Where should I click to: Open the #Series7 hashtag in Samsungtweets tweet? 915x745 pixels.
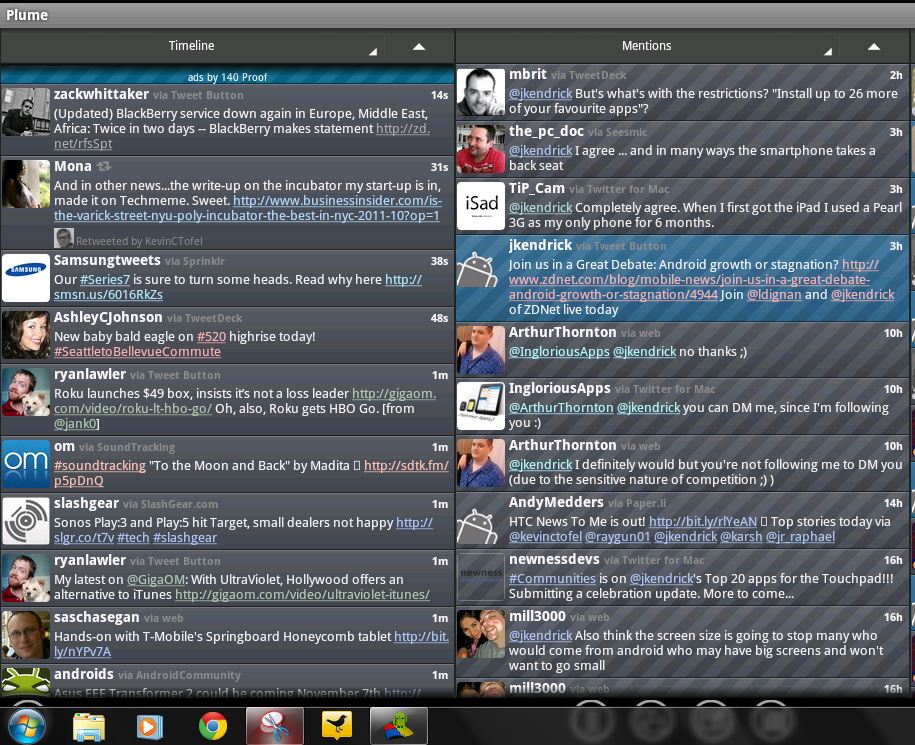[x=105, y=280]
